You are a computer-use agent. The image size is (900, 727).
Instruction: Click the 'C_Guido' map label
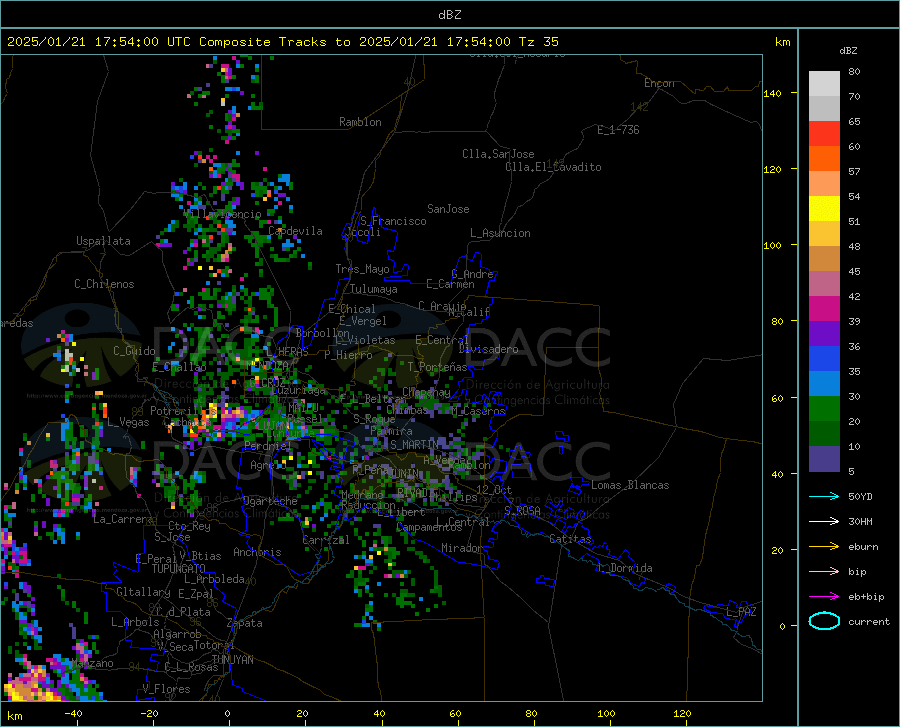(x=134, y=351)
